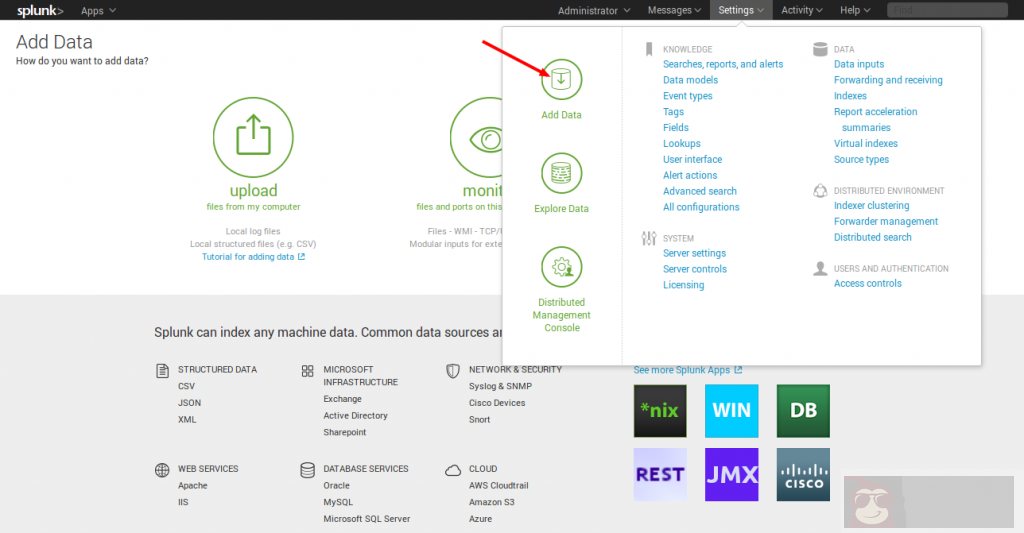Open Event types settings

click(688, 96)
